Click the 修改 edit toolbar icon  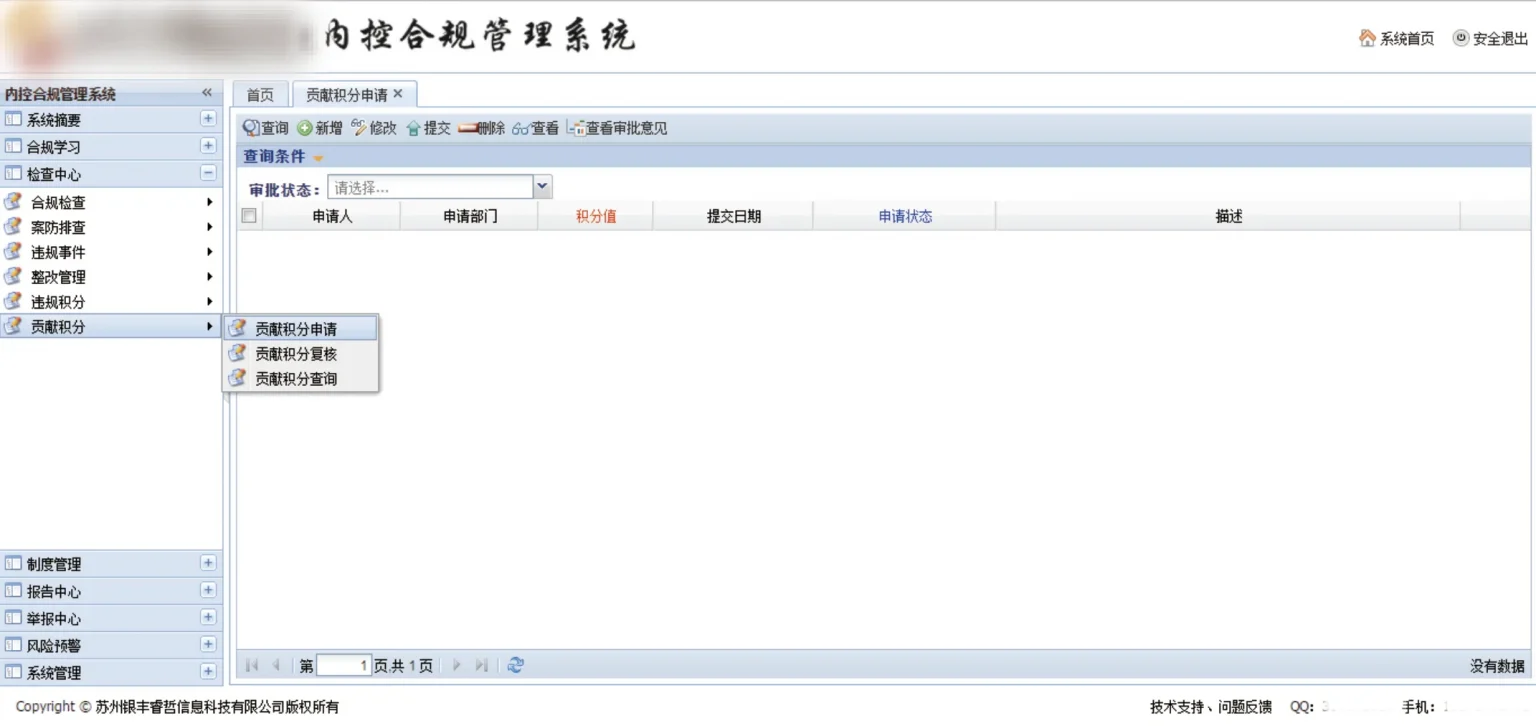point(359,128)
